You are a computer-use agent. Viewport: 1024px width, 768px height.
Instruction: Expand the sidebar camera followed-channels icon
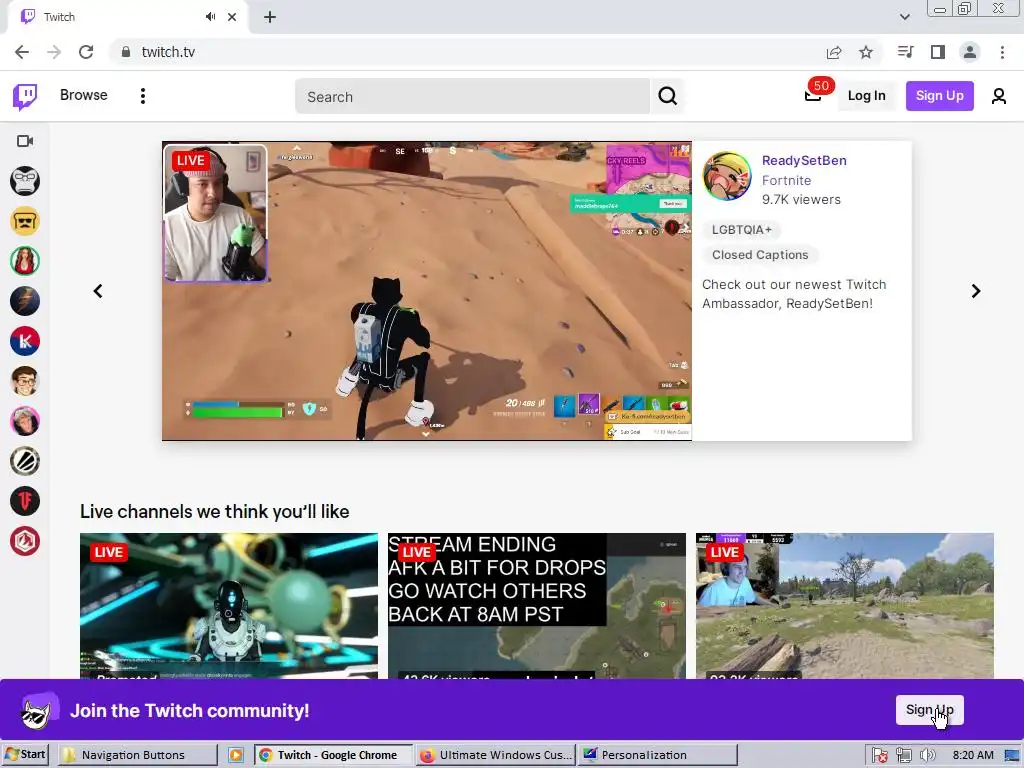point(25,141)
